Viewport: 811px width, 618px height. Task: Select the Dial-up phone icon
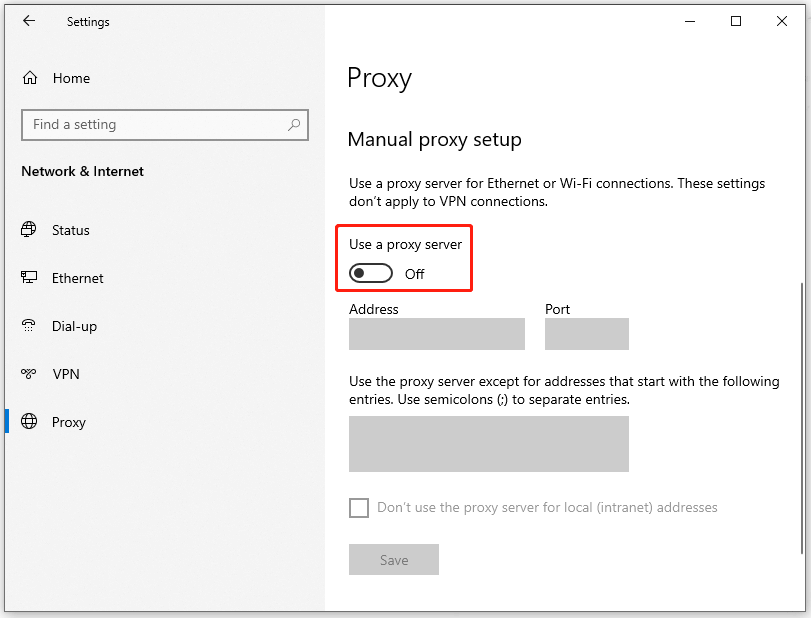pos(29,326)
